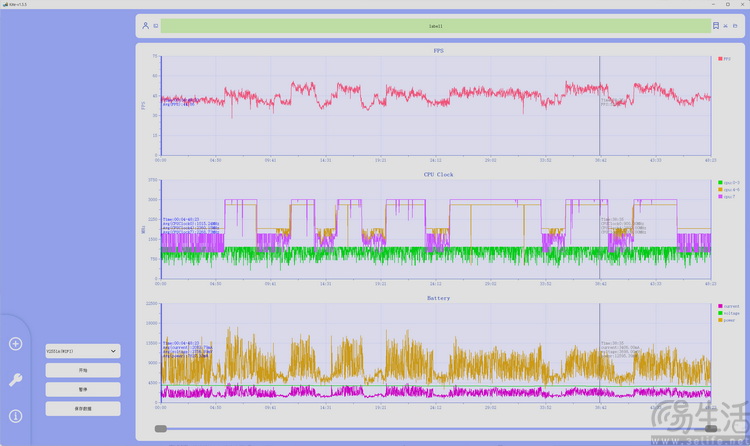Click the add (plus) icon in sidebar

click(16, 344)
